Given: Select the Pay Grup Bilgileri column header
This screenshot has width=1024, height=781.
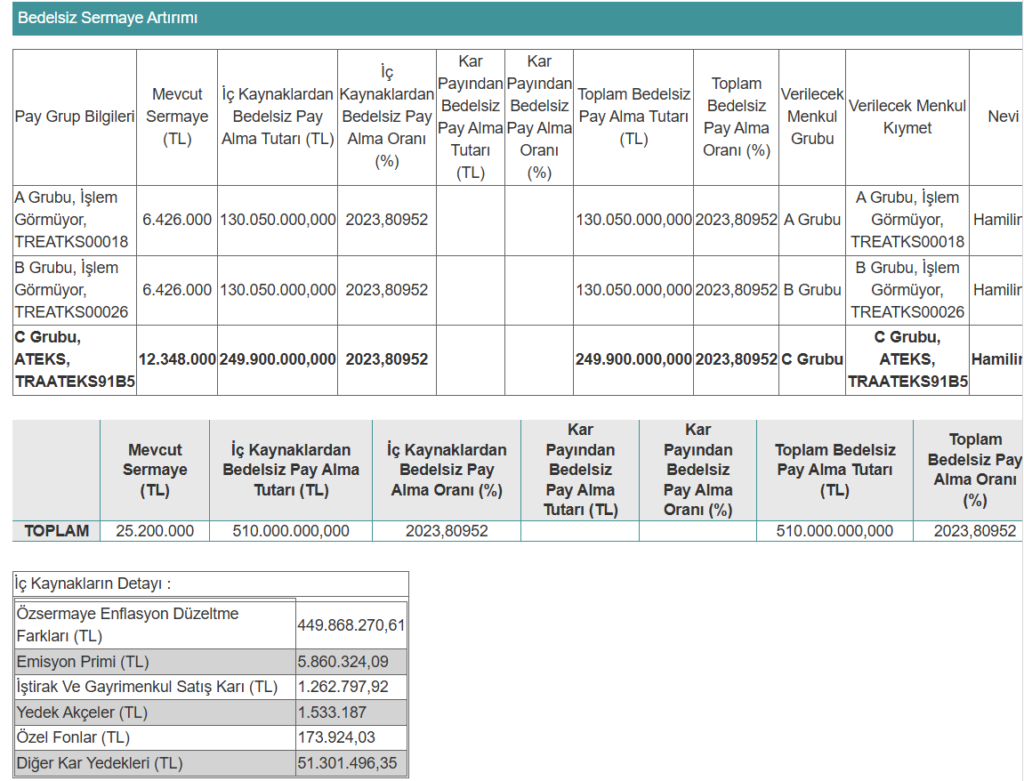Looking at the screenshot, I should click(75, 117).
